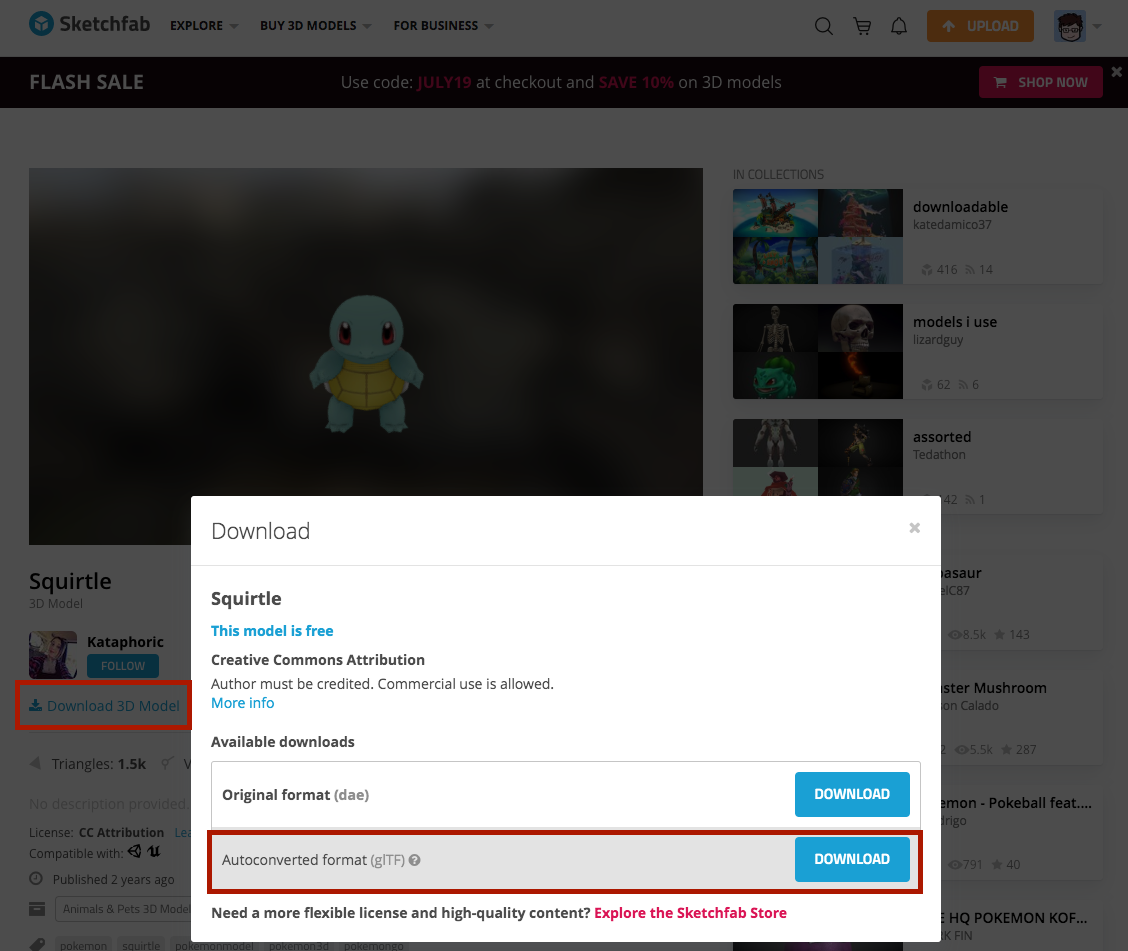
Task: Open Animals & Pets 3D Models category
Action: tap(124, 909)
